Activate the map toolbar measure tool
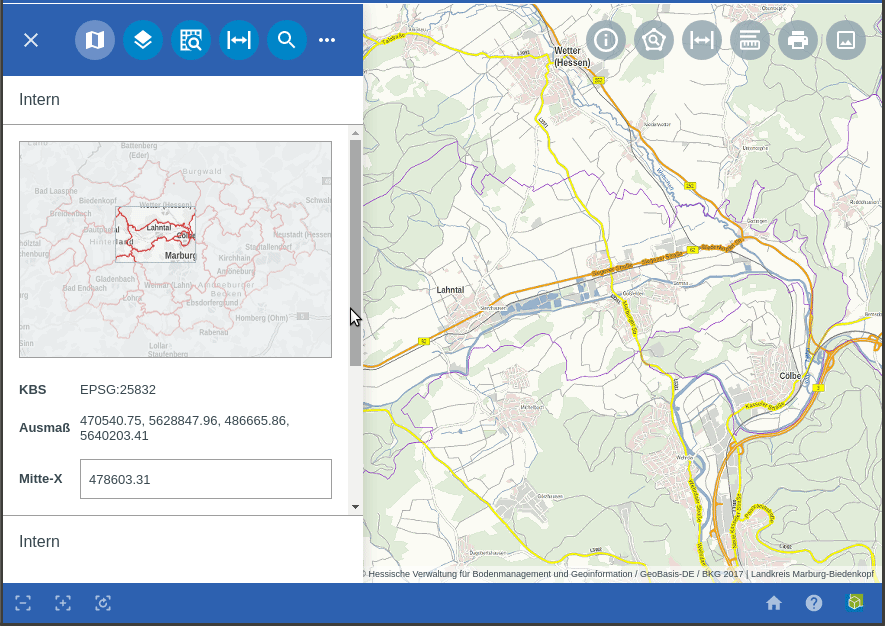 702,40
